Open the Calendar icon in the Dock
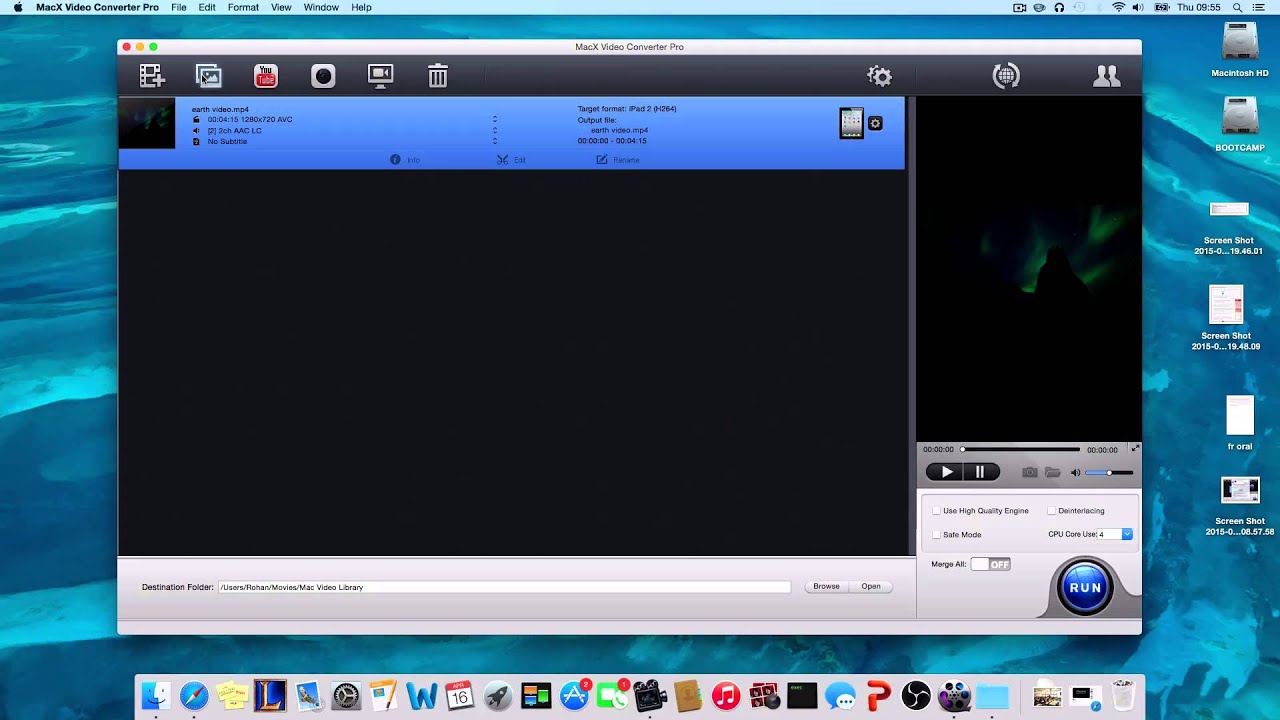This screenshot has width=1280, height=720. (460, 695)
